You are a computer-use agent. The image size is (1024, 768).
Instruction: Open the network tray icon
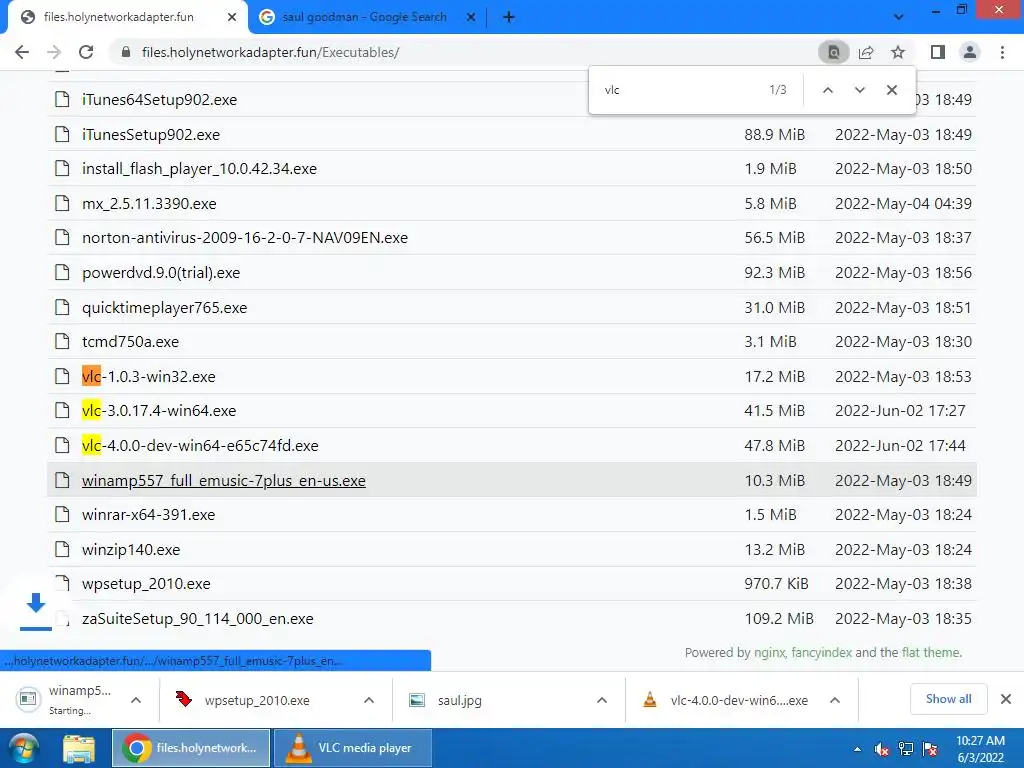coord(906,749)
